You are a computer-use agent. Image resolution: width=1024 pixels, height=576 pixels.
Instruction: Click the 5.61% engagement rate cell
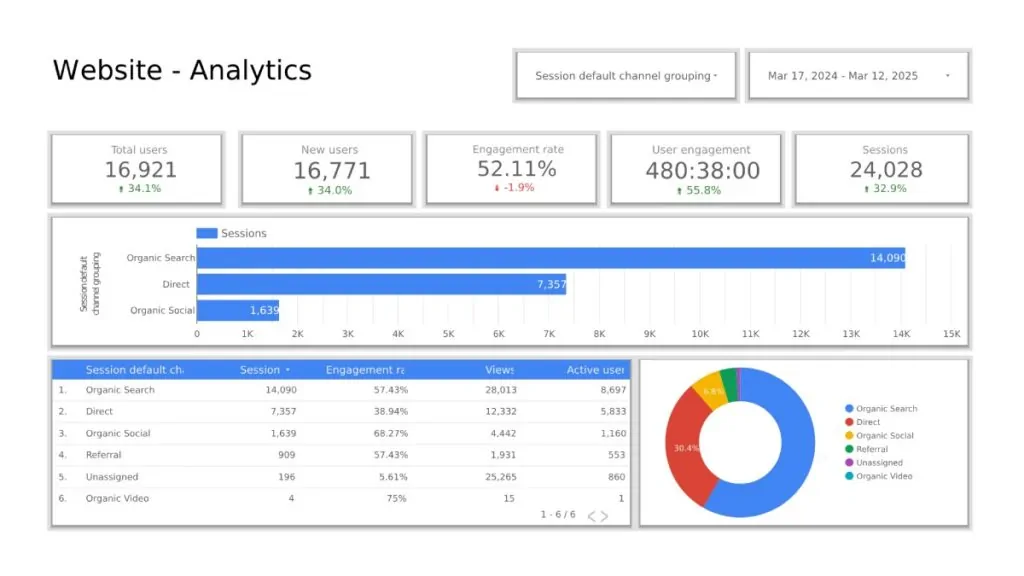pyautogui.click(x=393, y=477)
